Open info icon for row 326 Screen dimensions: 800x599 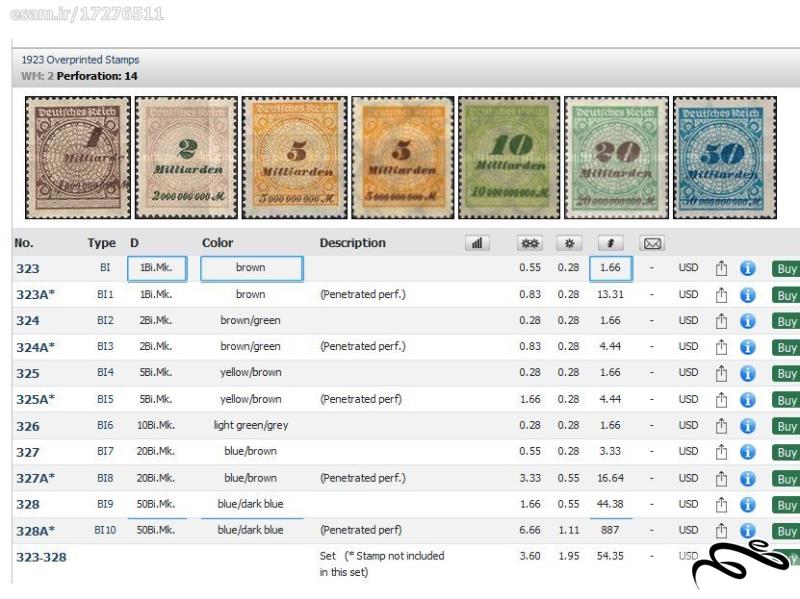(x=747, y=426)
